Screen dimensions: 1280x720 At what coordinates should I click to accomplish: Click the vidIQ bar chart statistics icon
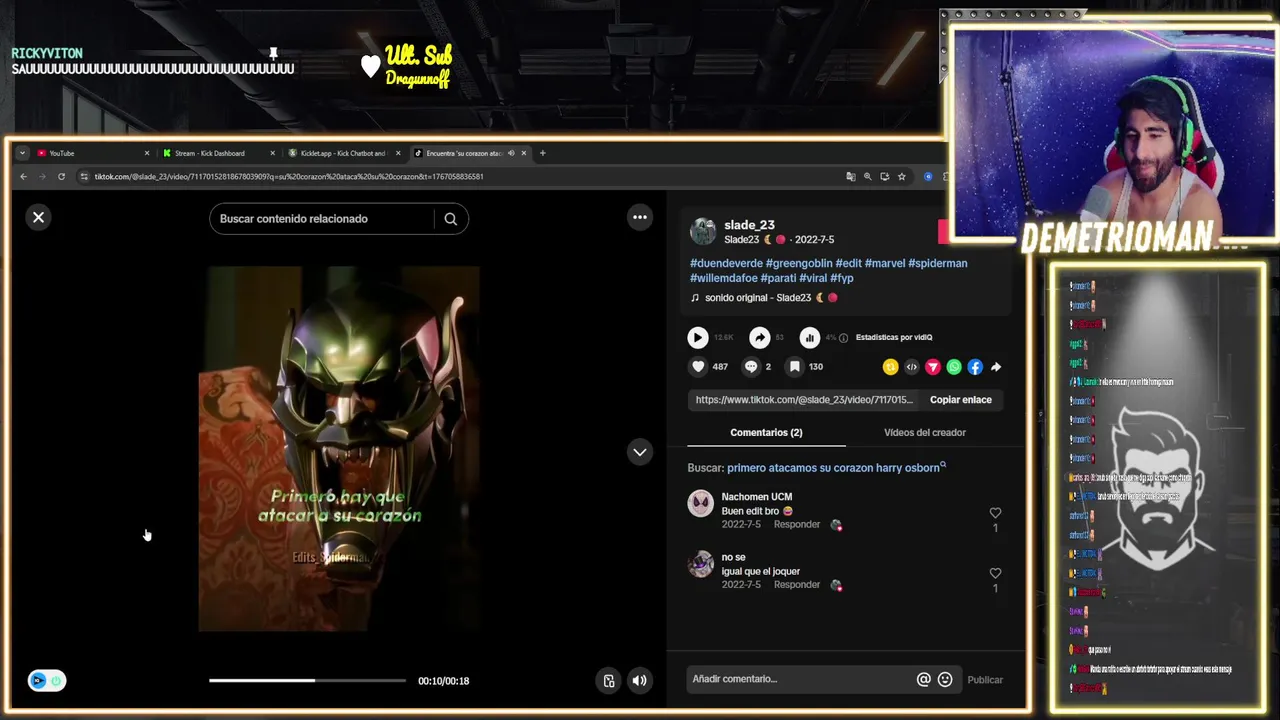click(x=810, y=338)
